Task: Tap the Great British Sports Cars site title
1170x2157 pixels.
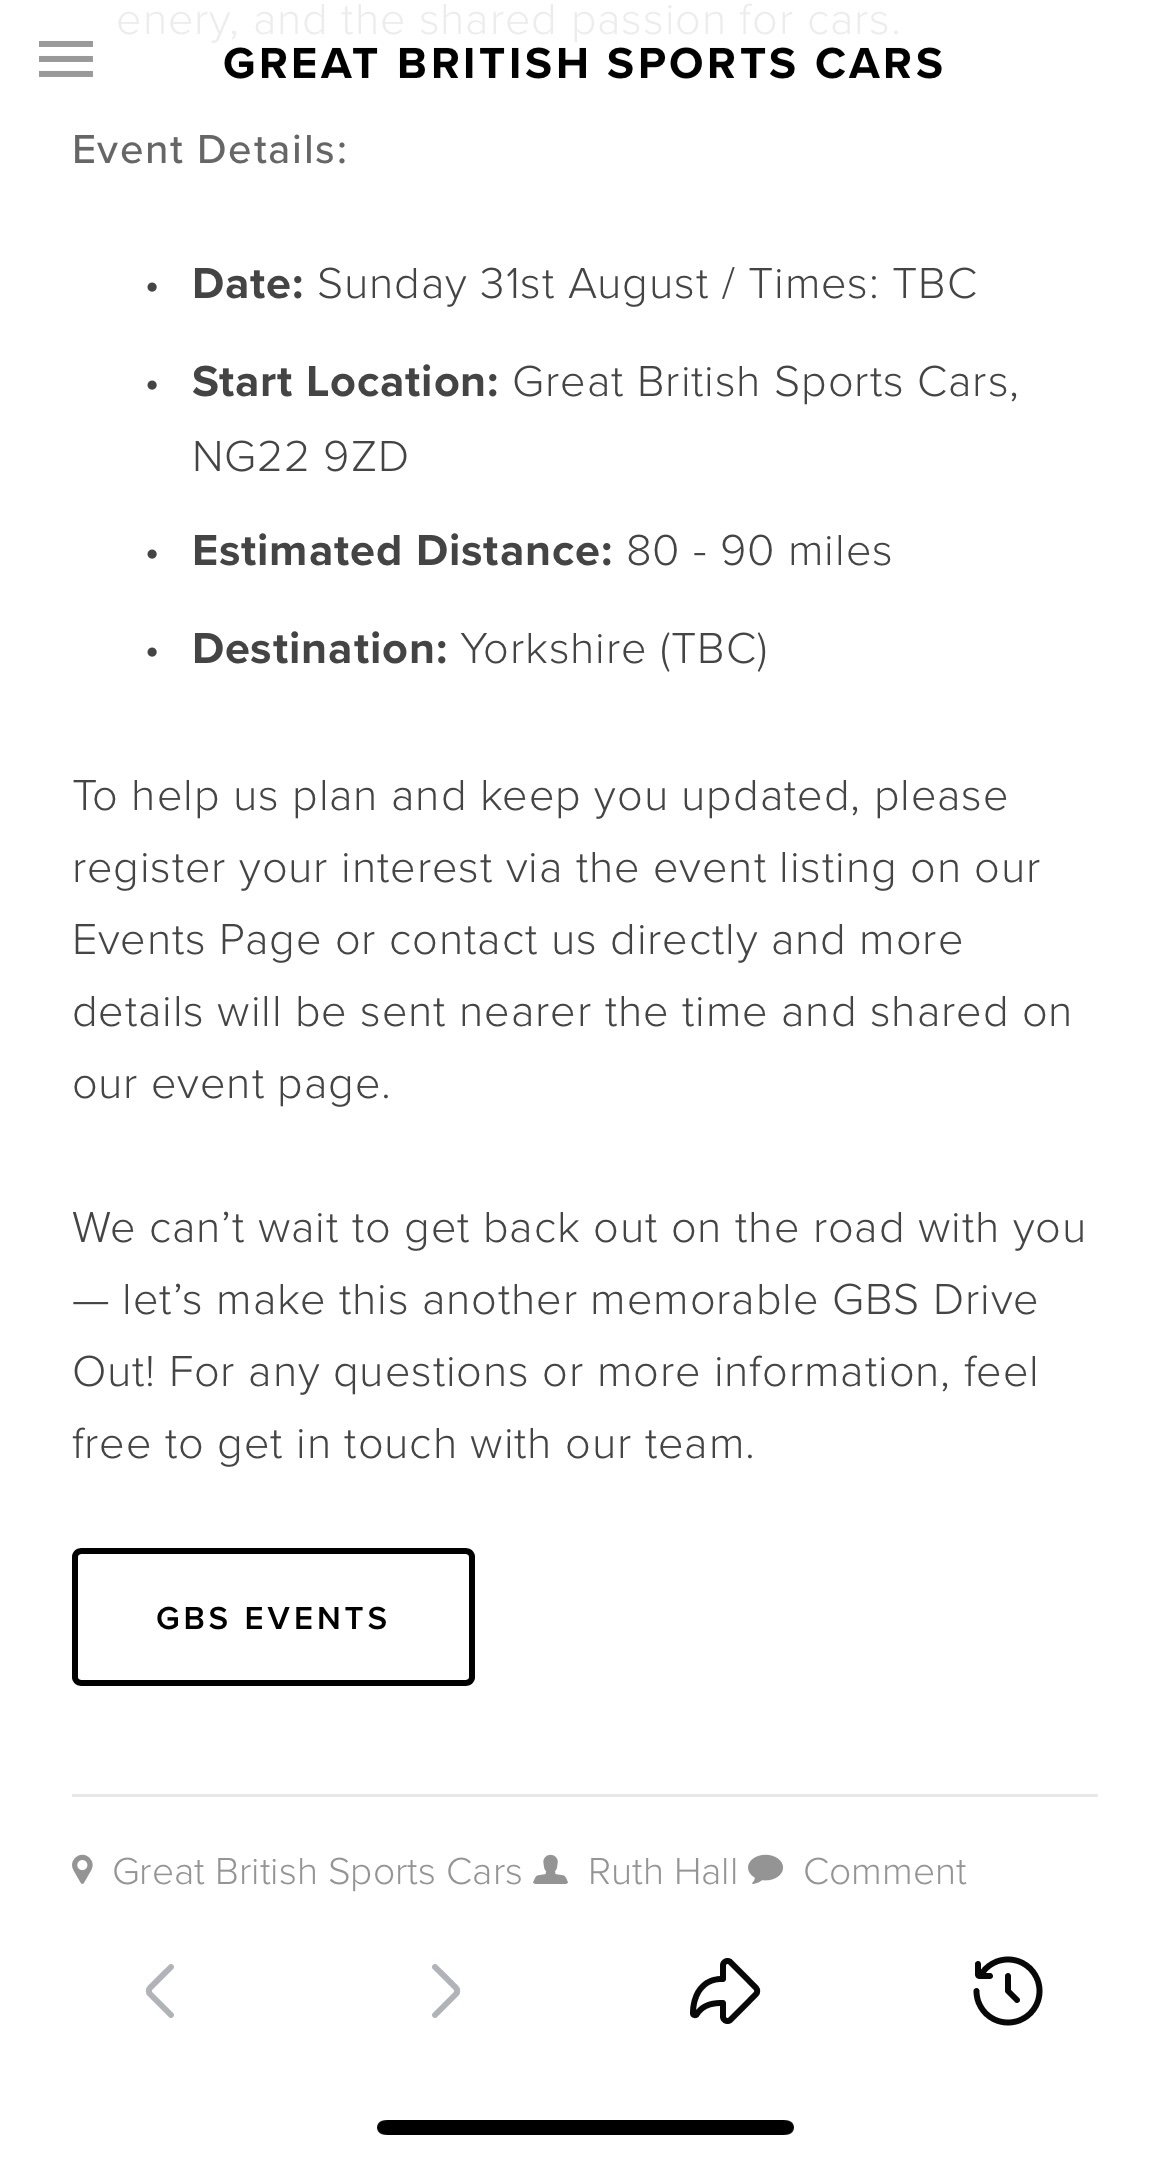Action: pyautogui.click(x=584, y=64)
